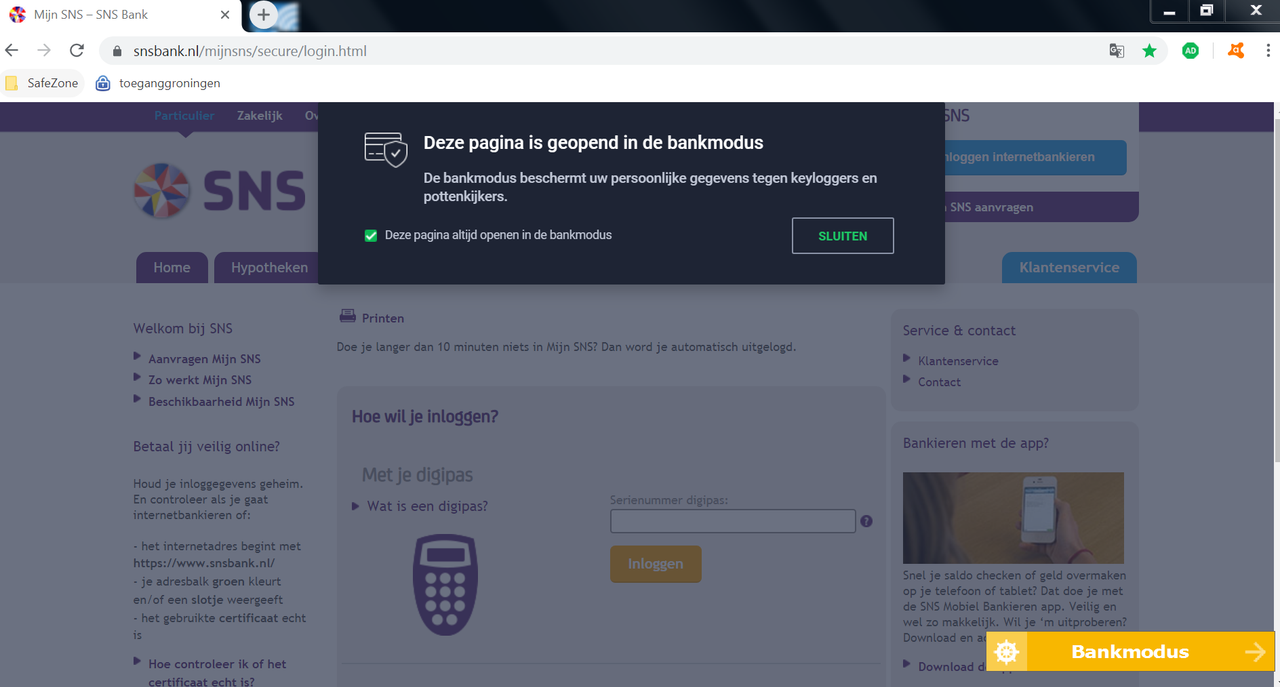
Task: Uncheck always open in bankmodus checkbox
Action: pyautogui.click(x=371, y=236)
